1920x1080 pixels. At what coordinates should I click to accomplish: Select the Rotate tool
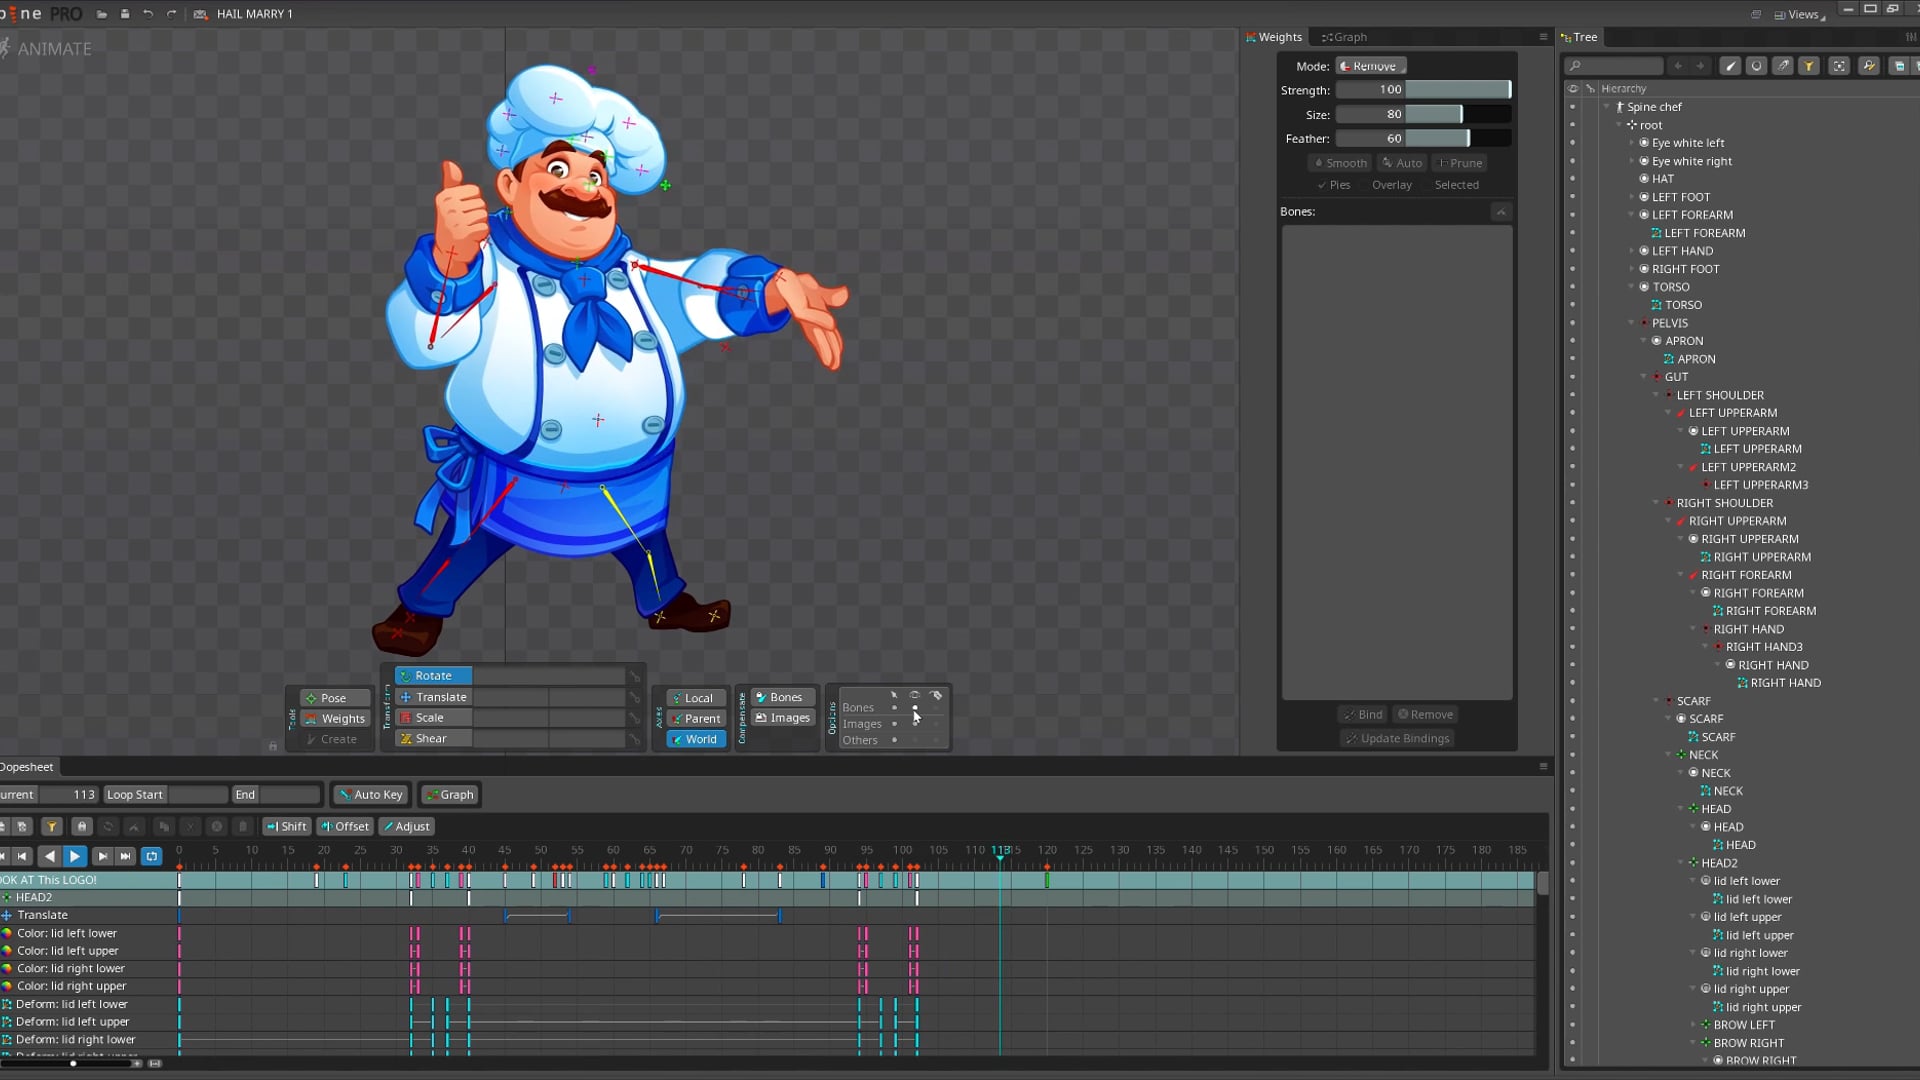click(x=432, y=675)
